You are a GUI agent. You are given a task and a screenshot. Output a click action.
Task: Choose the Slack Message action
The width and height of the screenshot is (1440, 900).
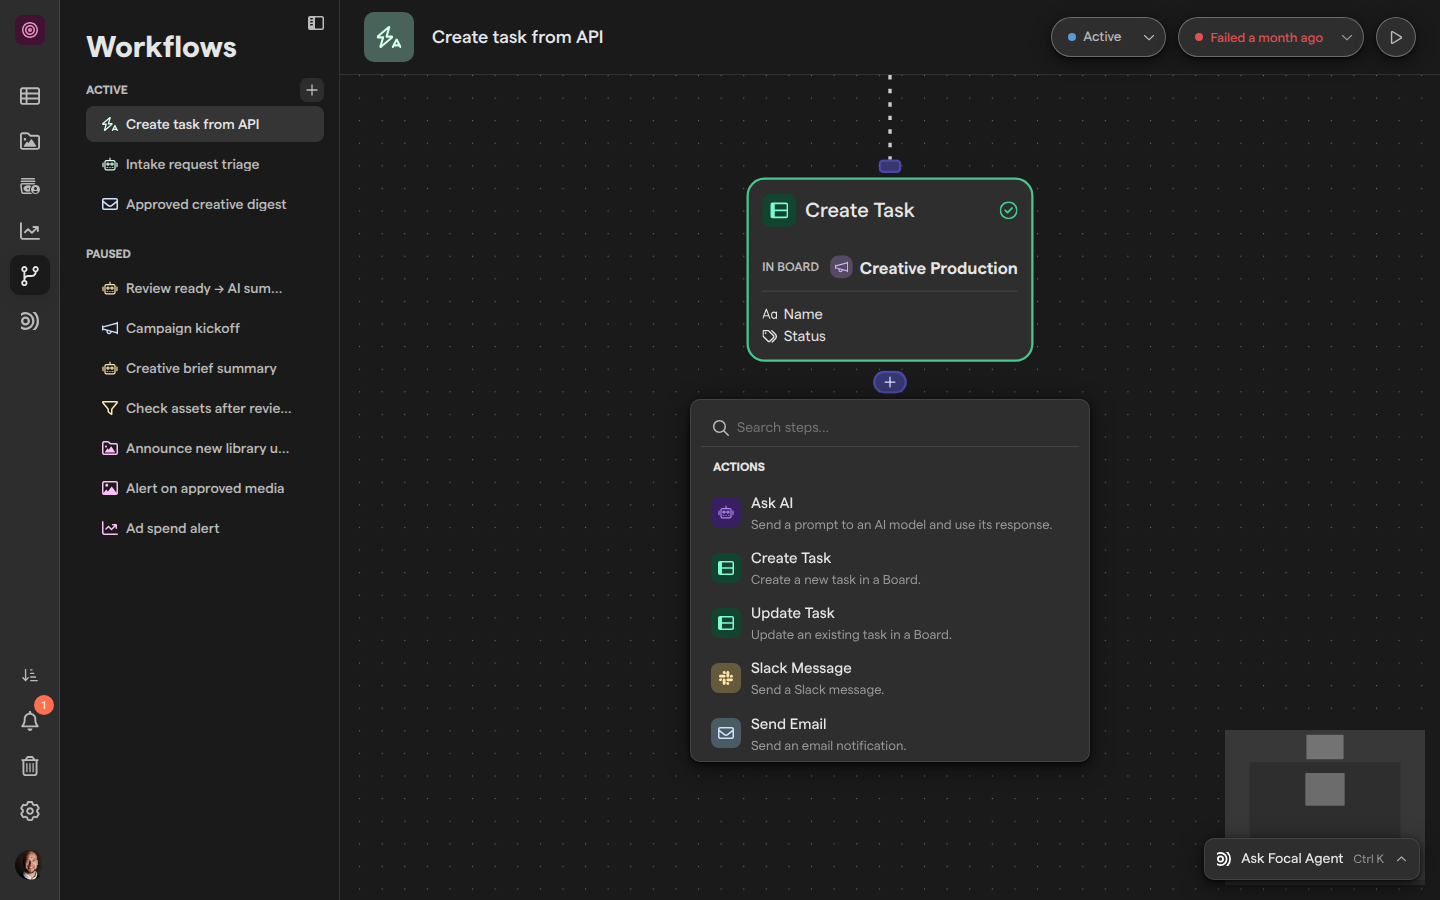[x=890, y=678]
